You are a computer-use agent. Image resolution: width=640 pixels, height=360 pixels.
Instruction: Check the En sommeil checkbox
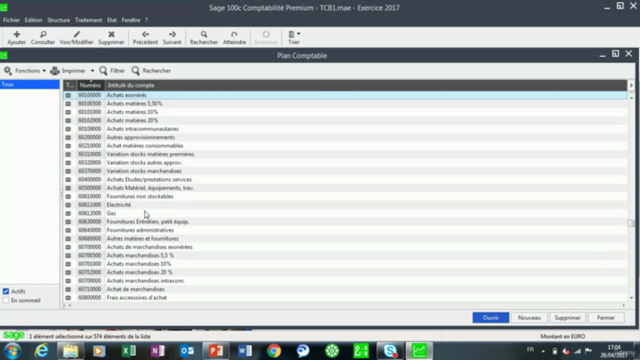point(6,300)
